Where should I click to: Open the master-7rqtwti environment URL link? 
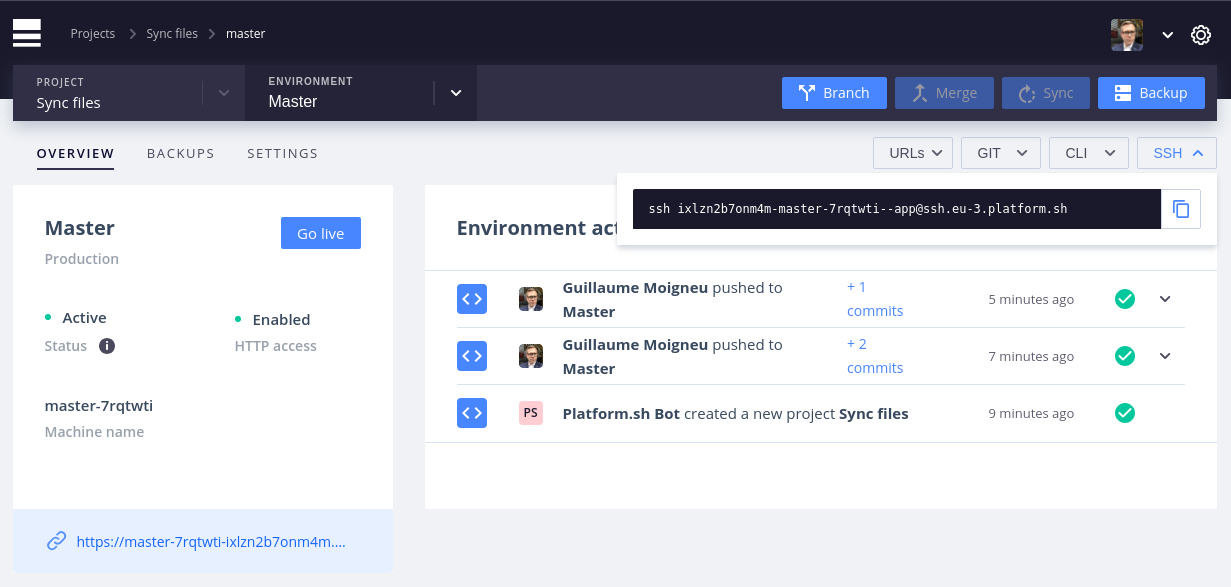click(210, 541)
